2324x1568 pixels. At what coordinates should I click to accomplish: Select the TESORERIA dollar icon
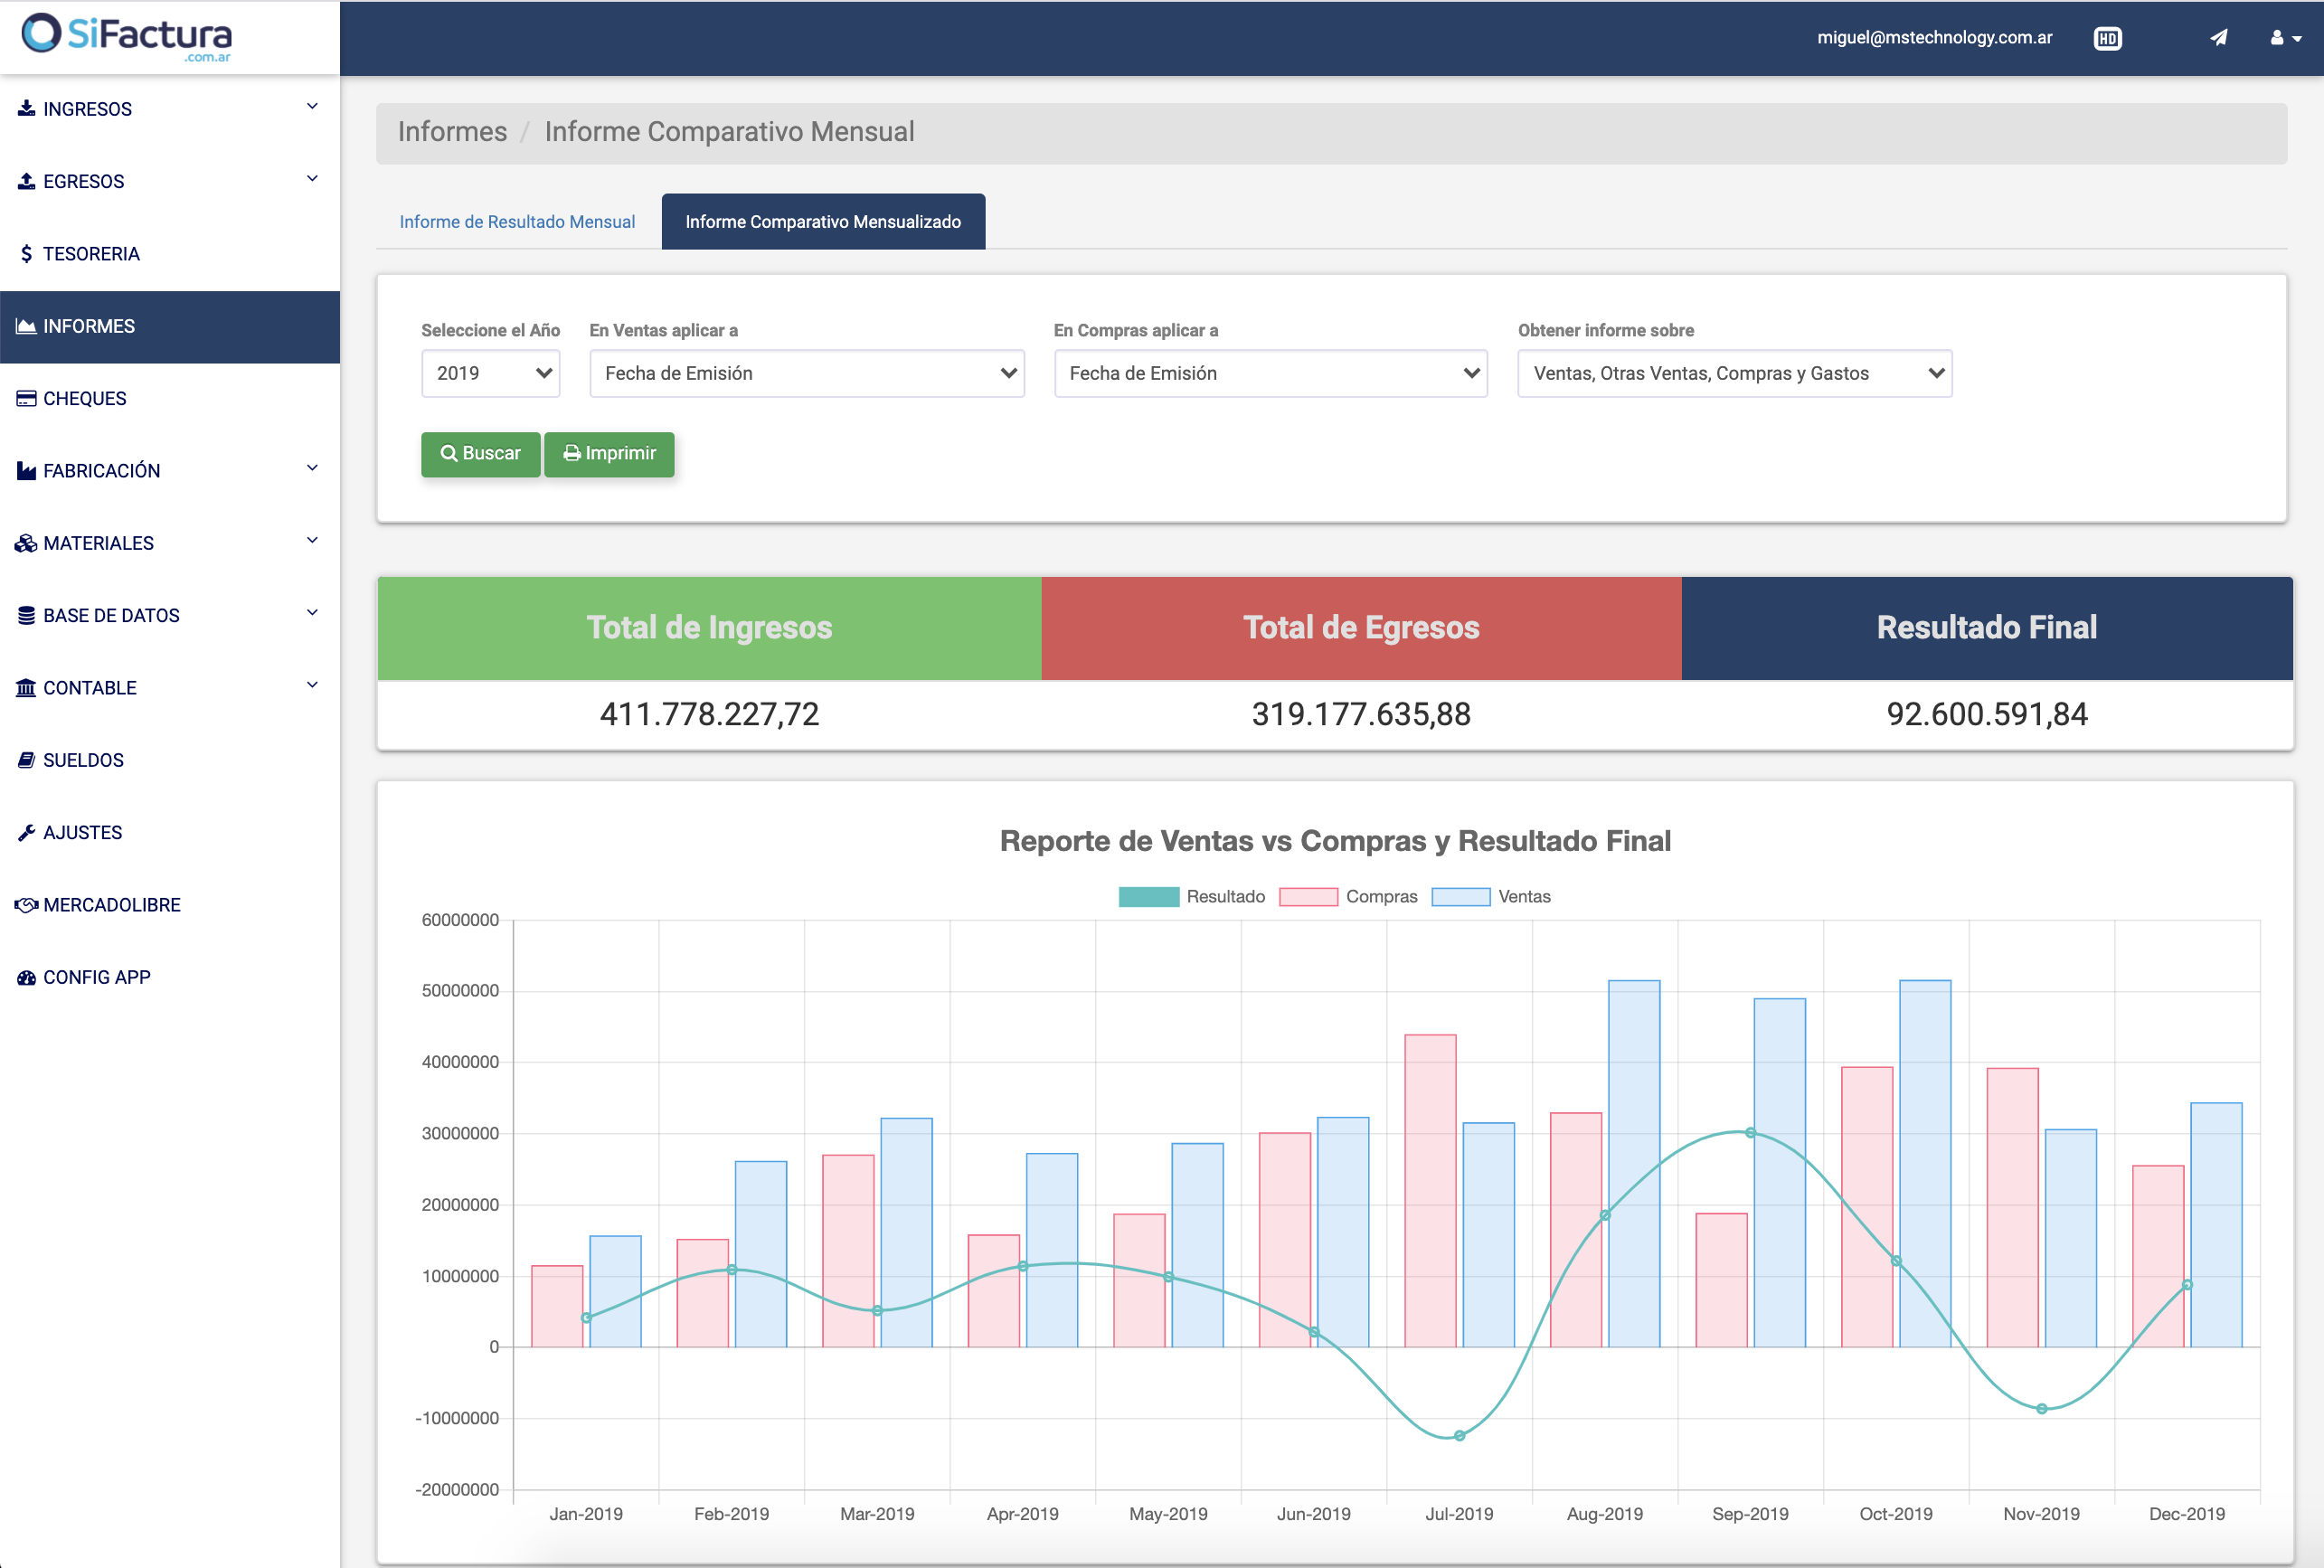[27, 254]
